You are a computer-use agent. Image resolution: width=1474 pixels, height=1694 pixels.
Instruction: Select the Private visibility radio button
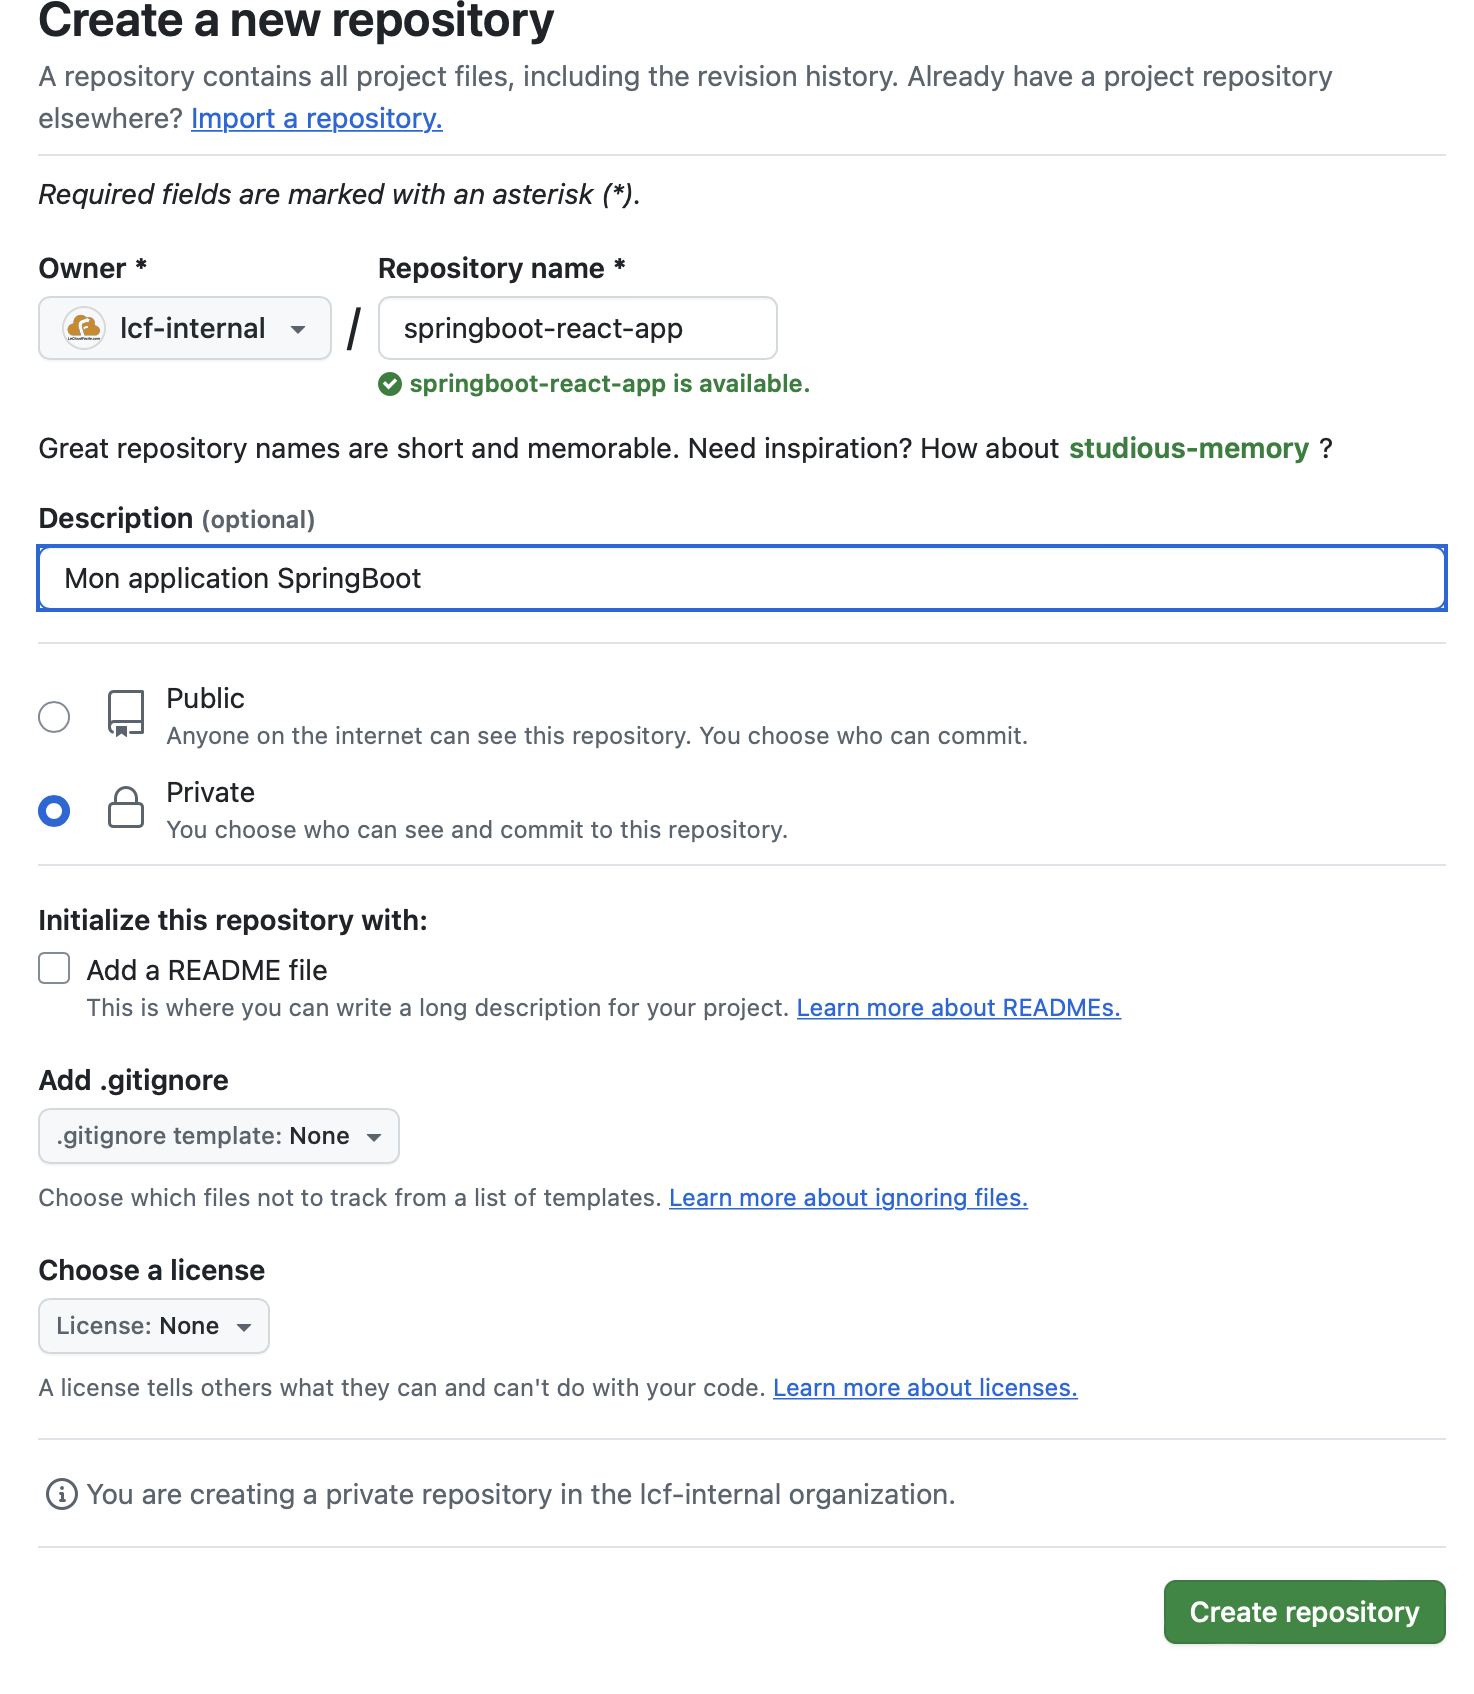54,810
